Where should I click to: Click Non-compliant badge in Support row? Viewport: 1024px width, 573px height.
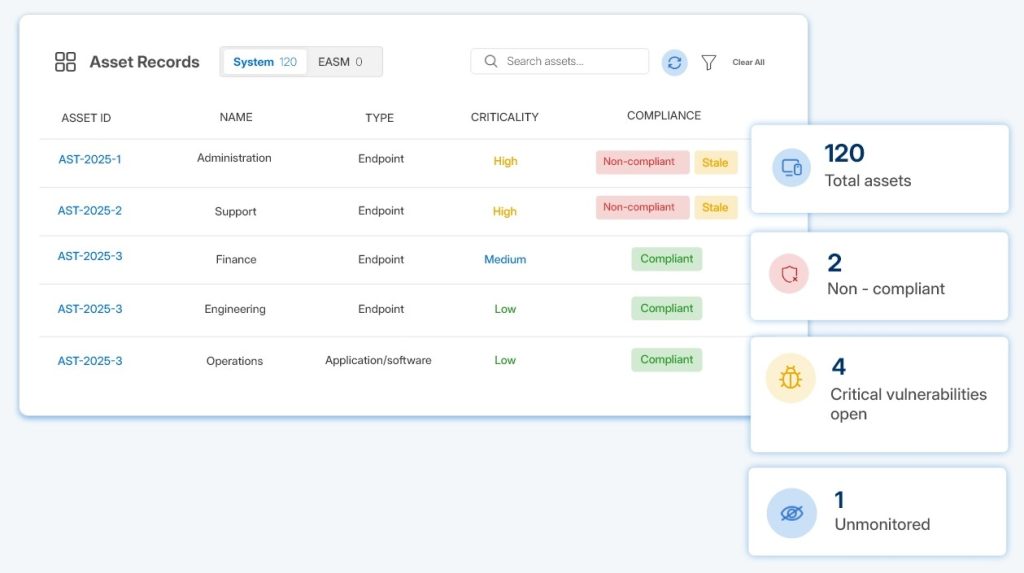tap(642, 207)
